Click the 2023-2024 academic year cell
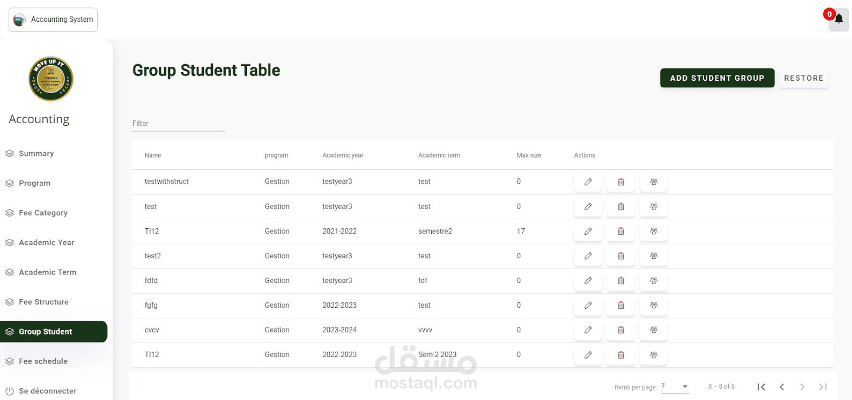 (x=340, y=330)
